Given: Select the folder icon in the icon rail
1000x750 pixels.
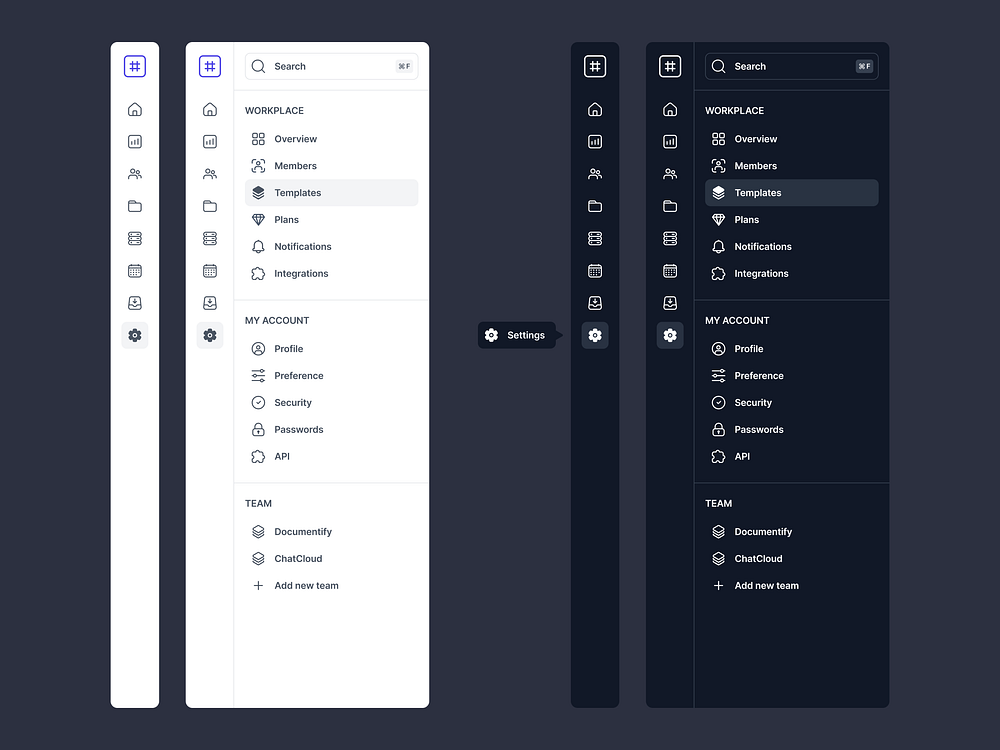Looking at the screenshot, I should pos(135,206).
